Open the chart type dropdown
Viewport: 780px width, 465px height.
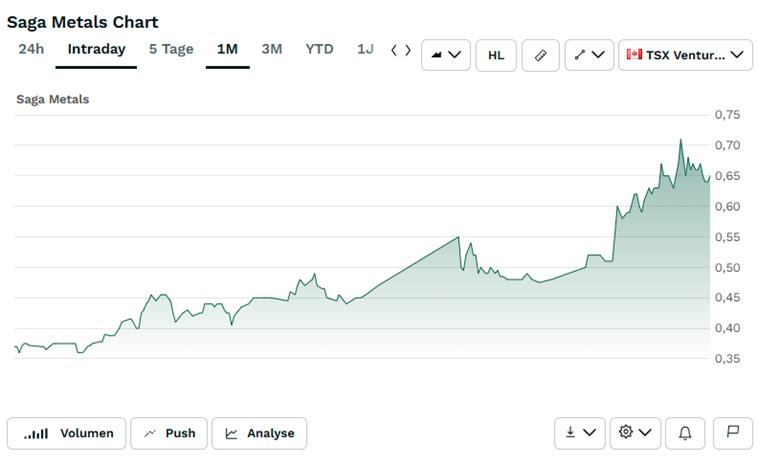(x=446, y=55)
